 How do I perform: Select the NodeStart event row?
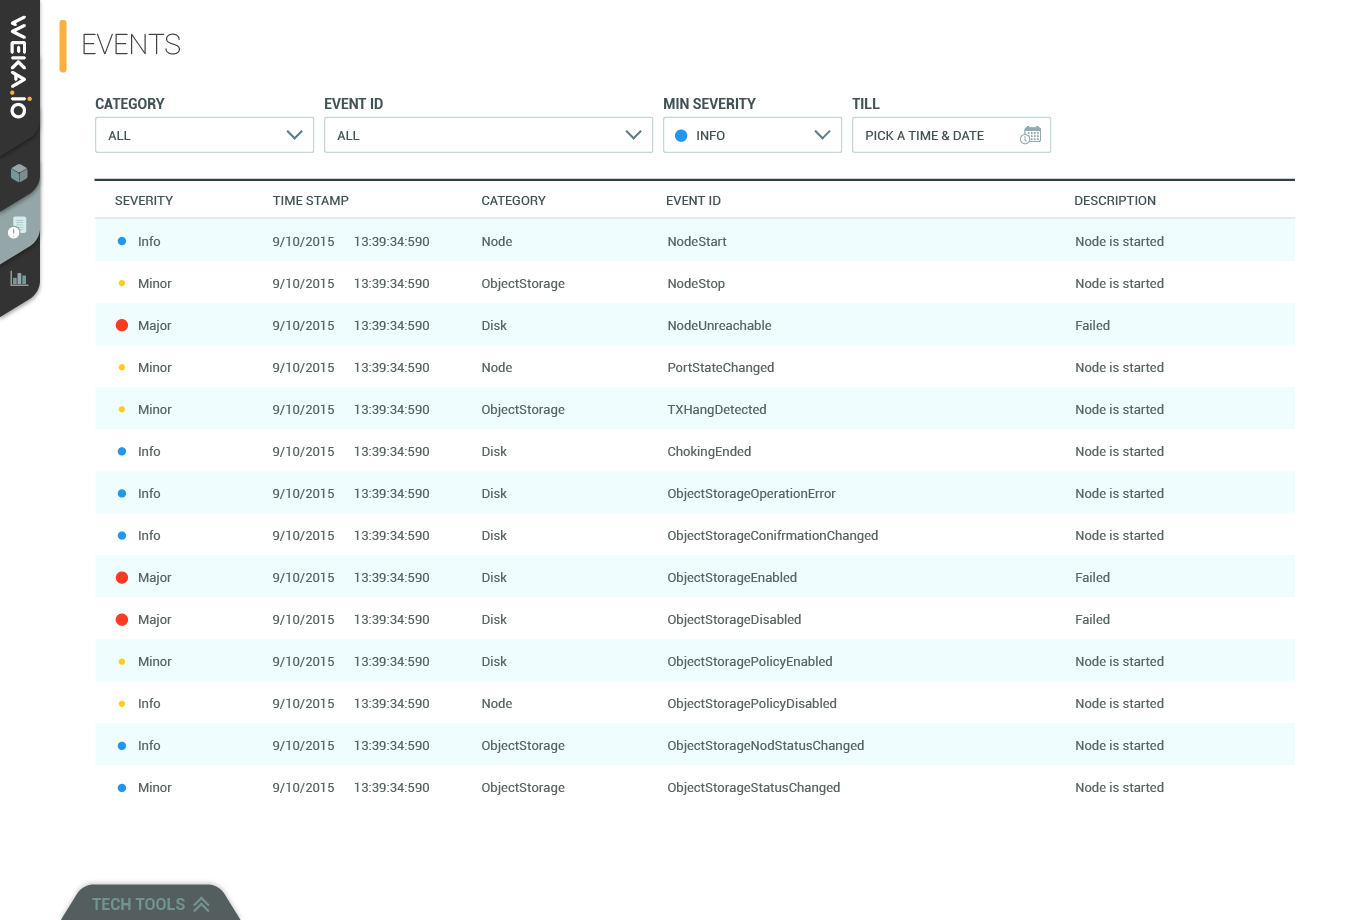(600, 241)
